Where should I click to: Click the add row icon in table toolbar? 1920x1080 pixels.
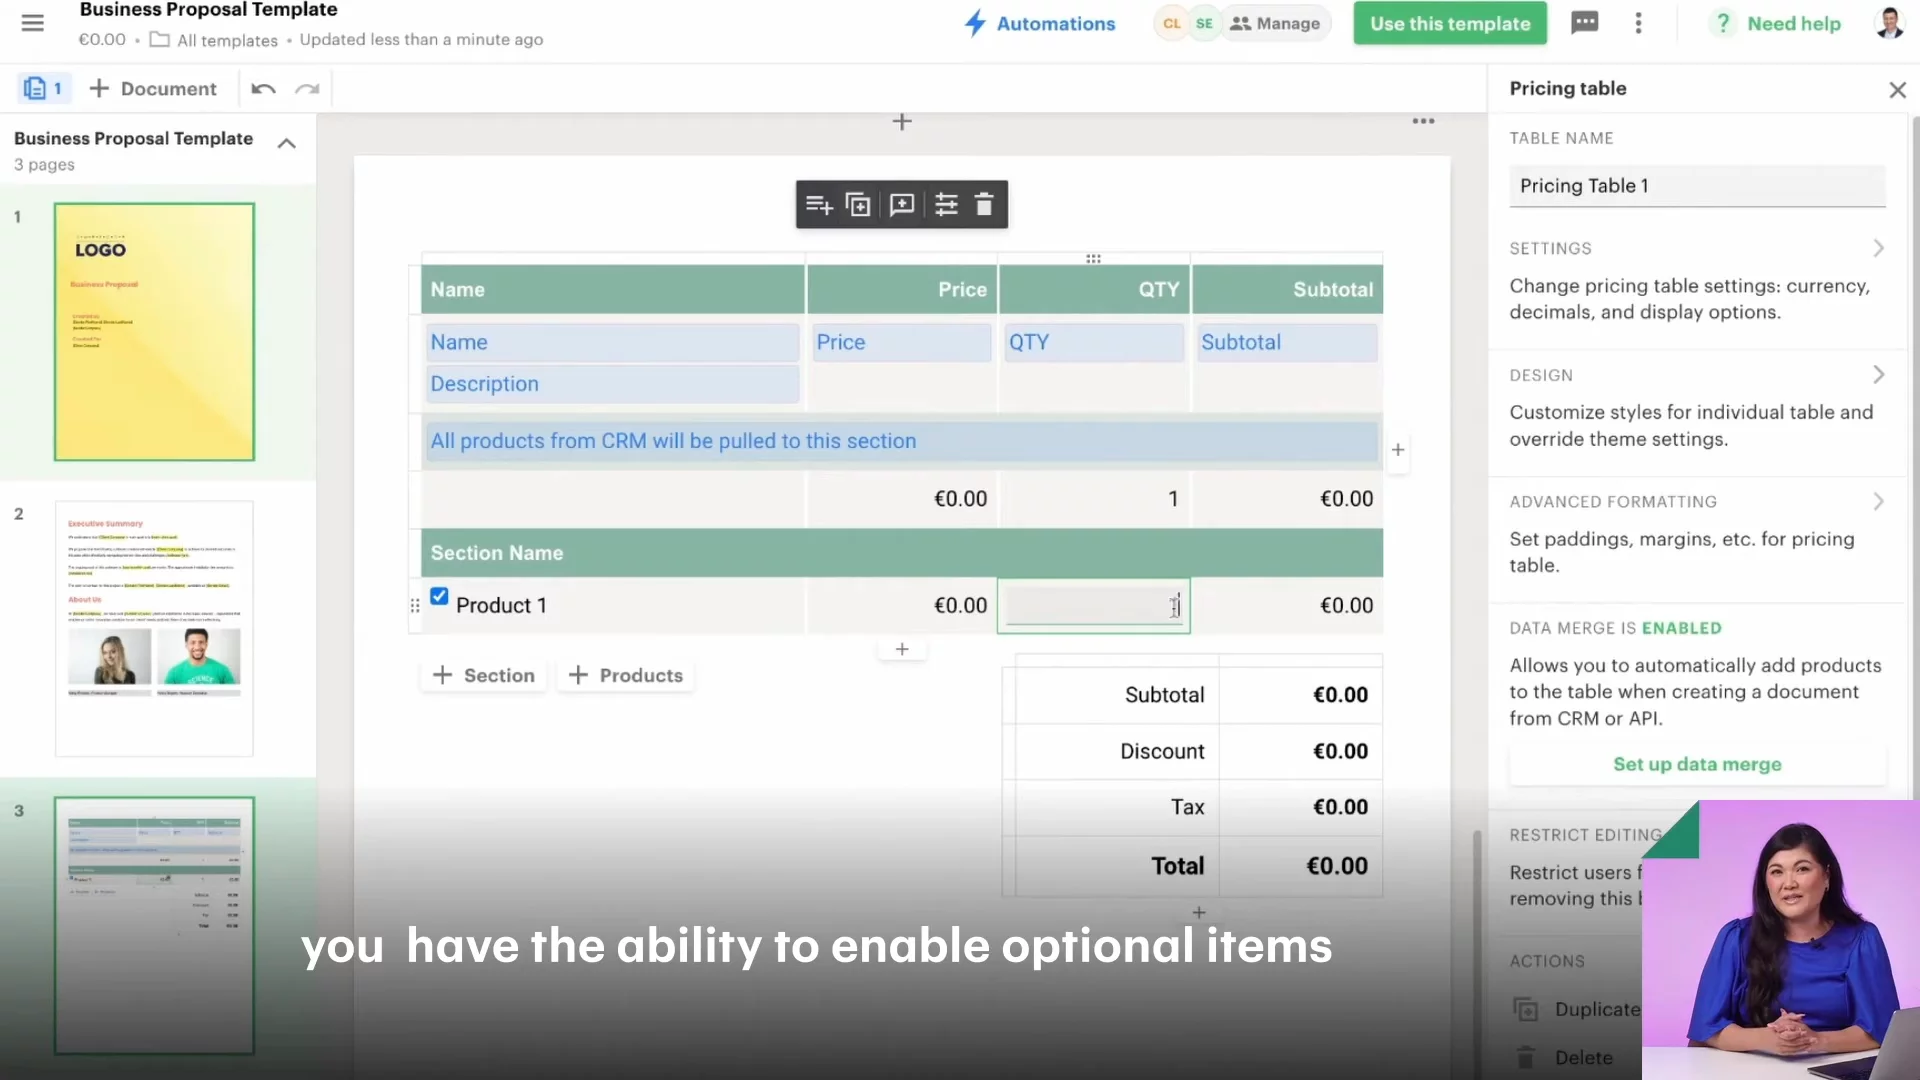click(x=819, y=205)
